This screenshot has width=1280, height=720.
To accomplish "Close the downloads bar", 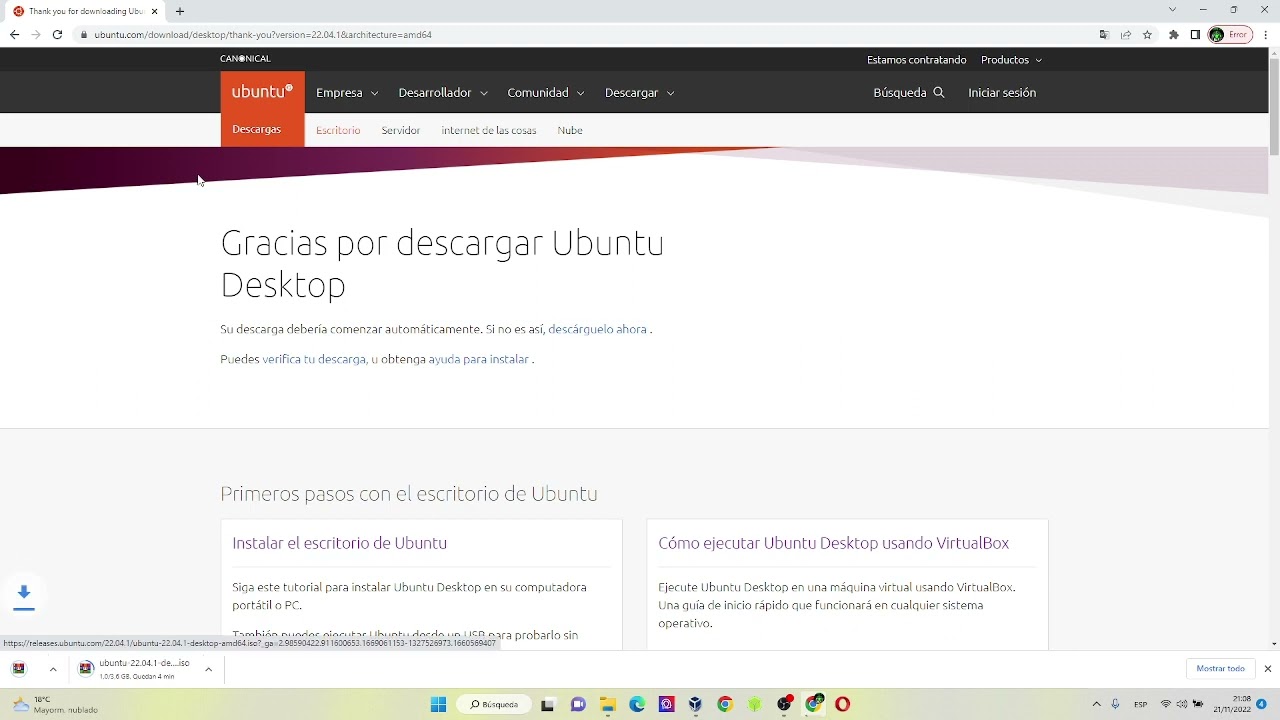I will click(x=1268, y=668).
